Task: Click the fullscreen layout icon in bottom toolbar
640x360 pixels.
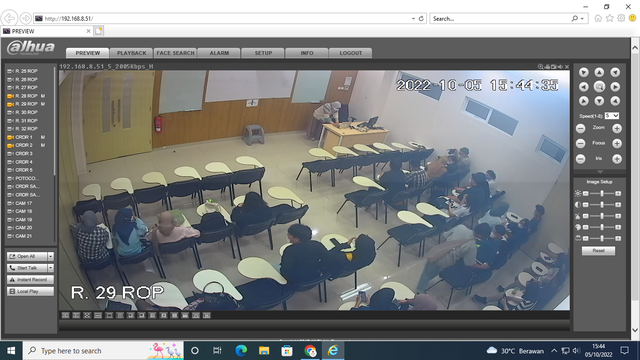Action: coord(87,316)
